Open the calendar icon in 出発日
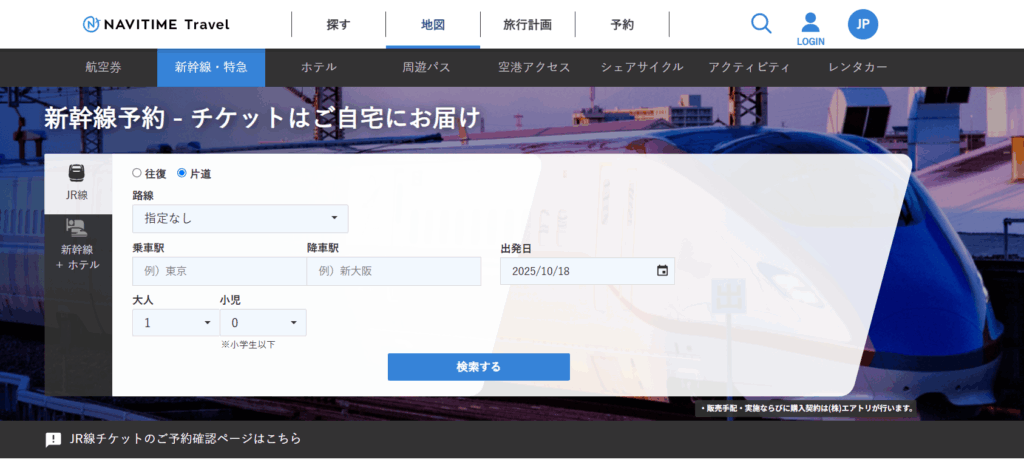 (x=662, y=271)
